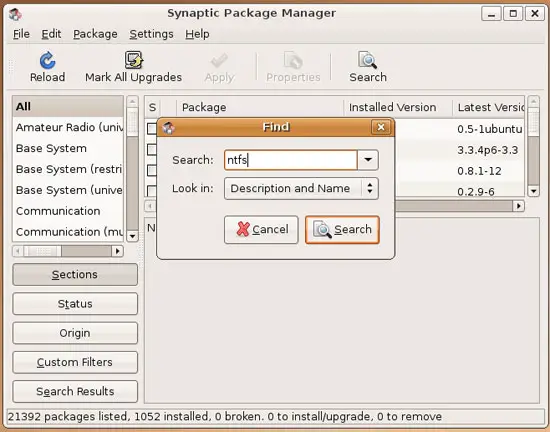Click down arrow of category list scrollbar
This screenshot has height=432, width=550.
(x=132, y=236)
